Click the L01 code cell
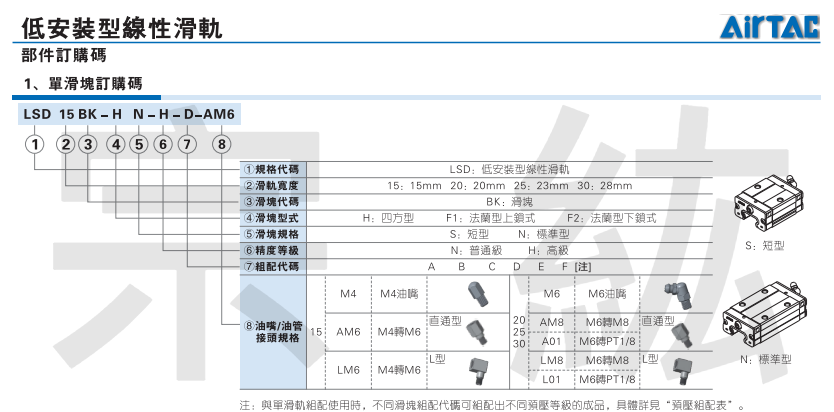The height and width of the screenshot is (412, 834). click(552, 380)
